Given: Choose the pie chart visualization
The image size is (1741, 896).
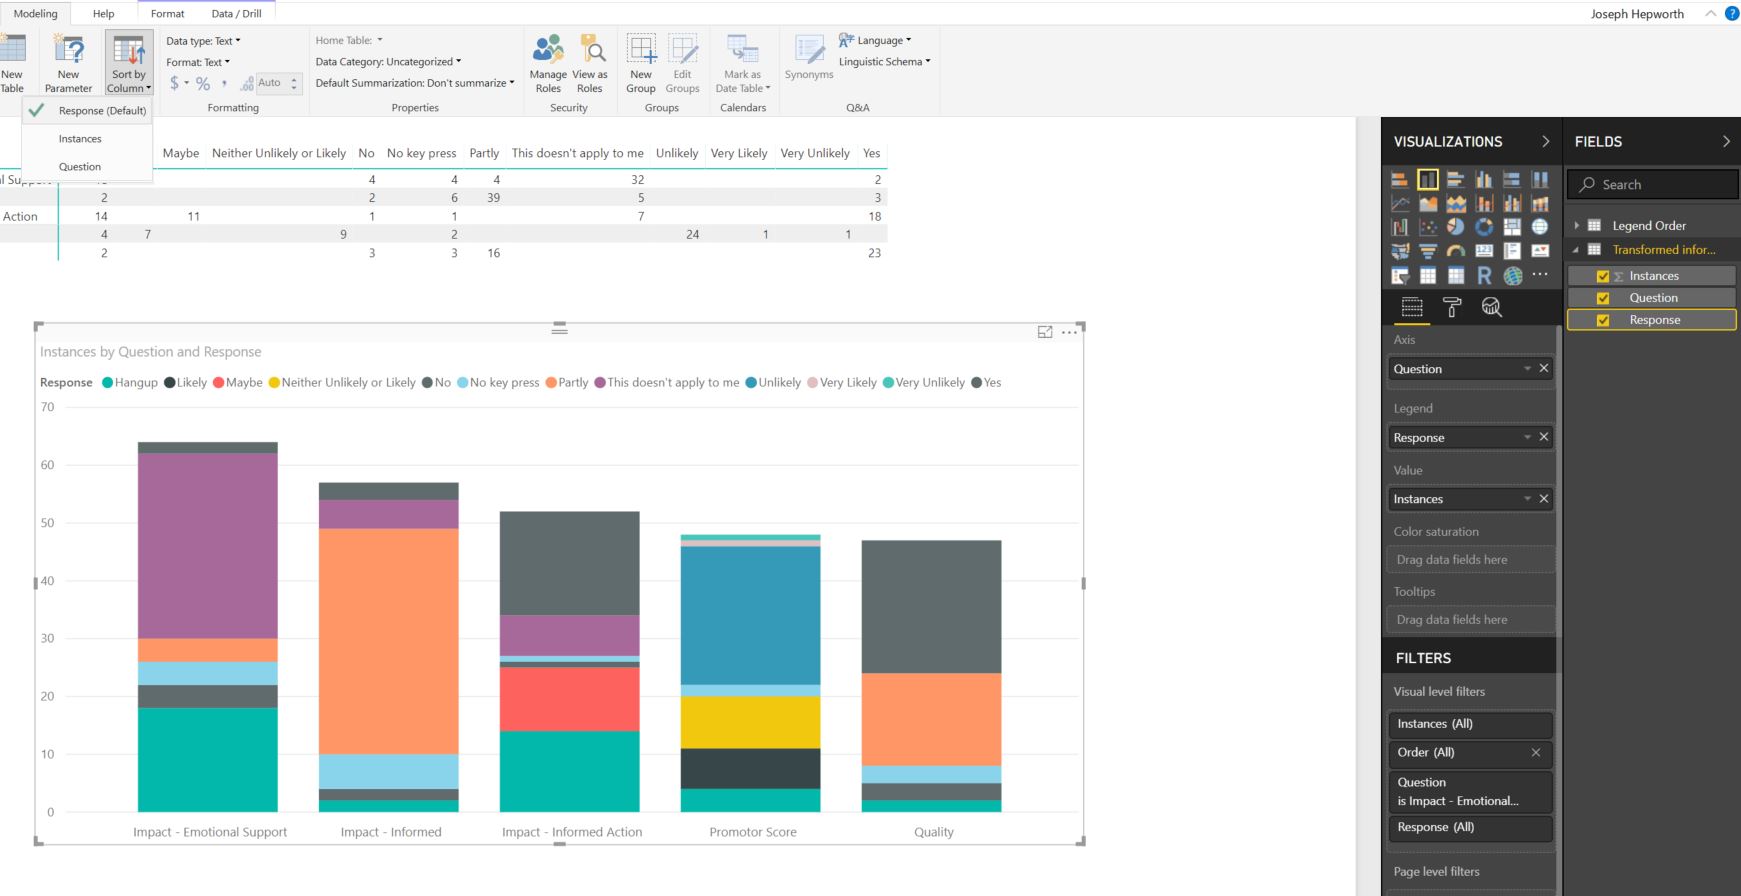Looking at the screenshot, I should tap(1456, 227).
